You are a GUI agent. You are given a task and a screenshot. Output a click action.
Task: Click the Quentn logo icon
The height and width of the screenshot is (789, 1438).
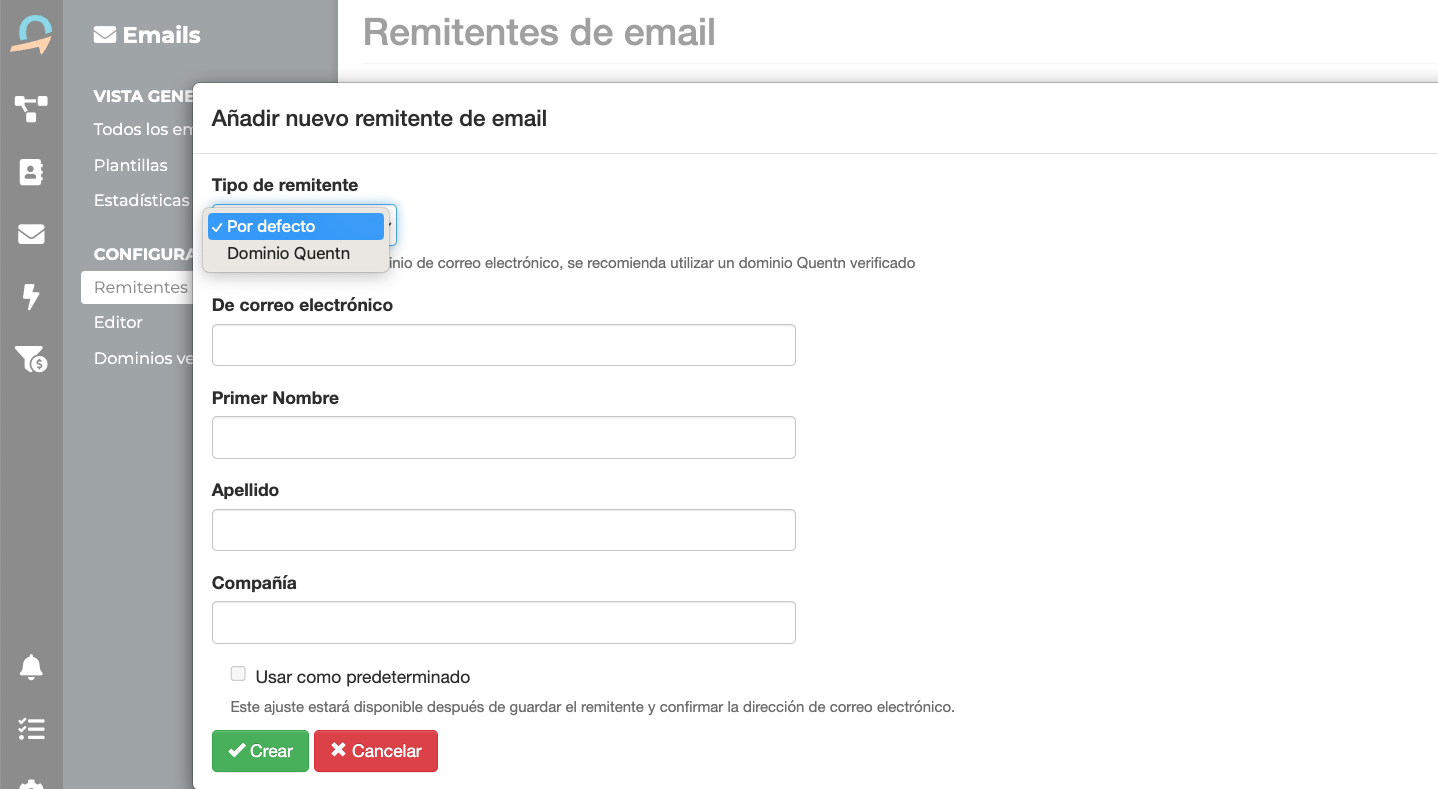(x=31, y=35)
